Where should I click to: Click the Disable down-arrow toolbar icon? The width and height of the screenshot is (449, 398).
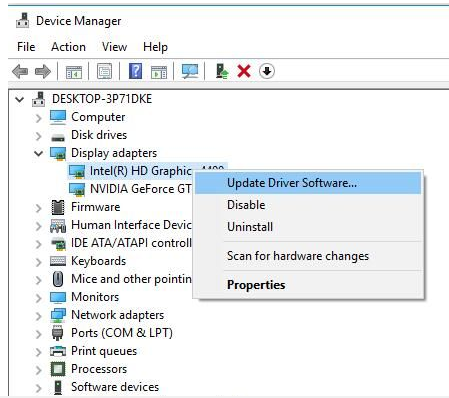(267, 71)
